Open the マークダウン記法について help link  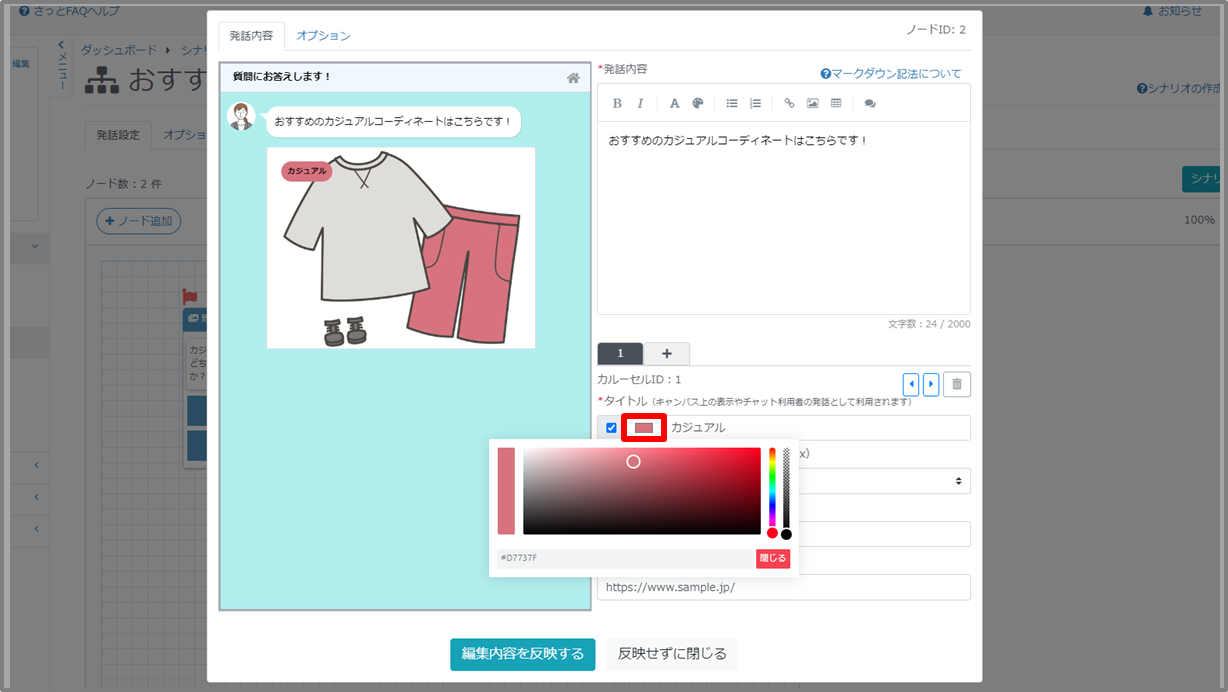(890, 74)
